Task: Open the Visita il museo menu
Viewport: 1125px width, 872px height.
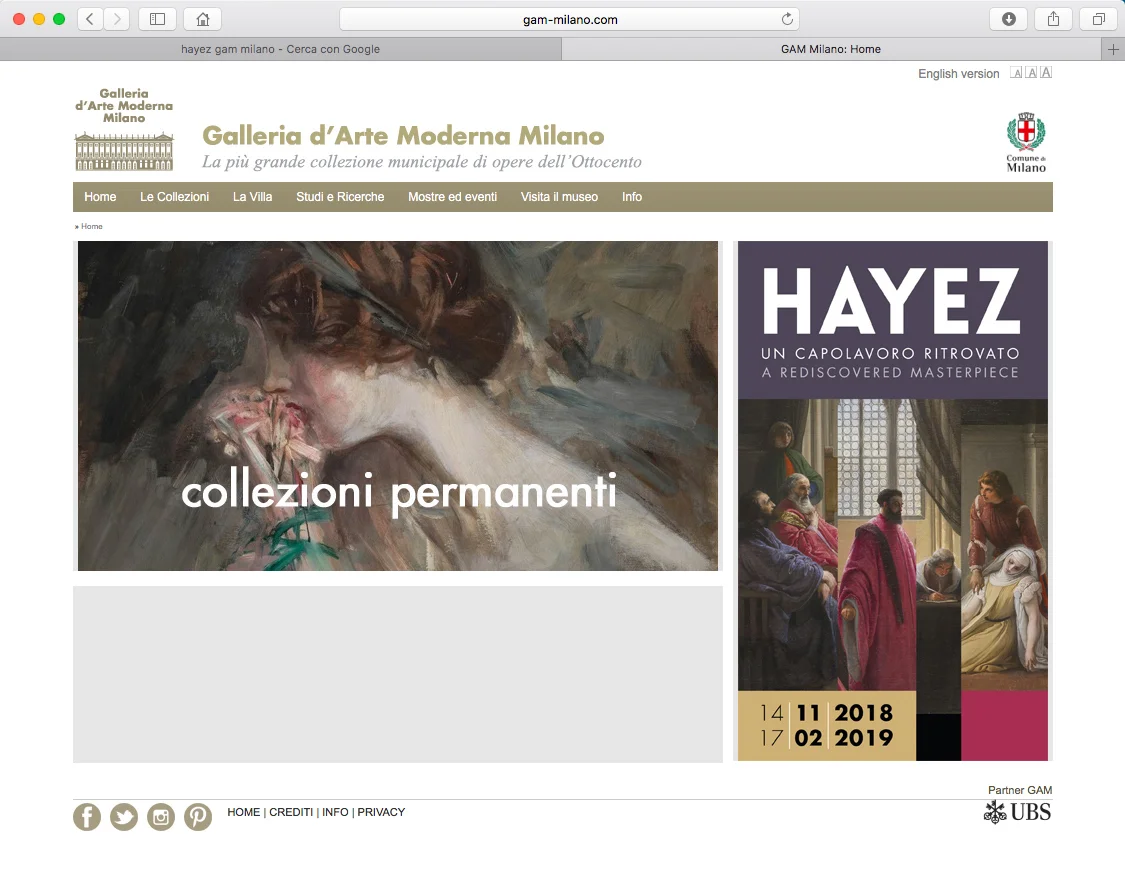Action: pos(560,197)
